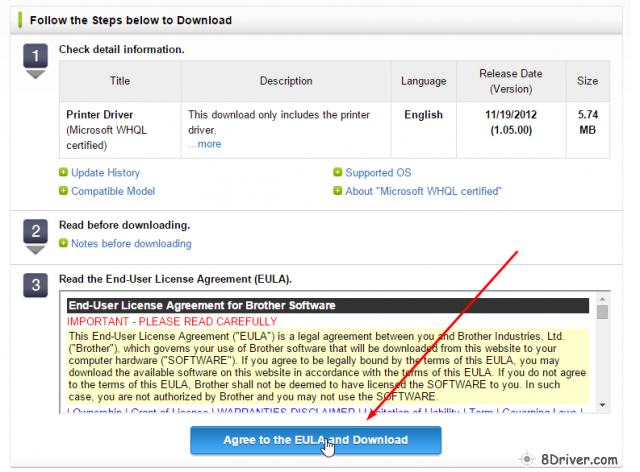
Task: Expand the Compatible Model list
Action: 113,191
